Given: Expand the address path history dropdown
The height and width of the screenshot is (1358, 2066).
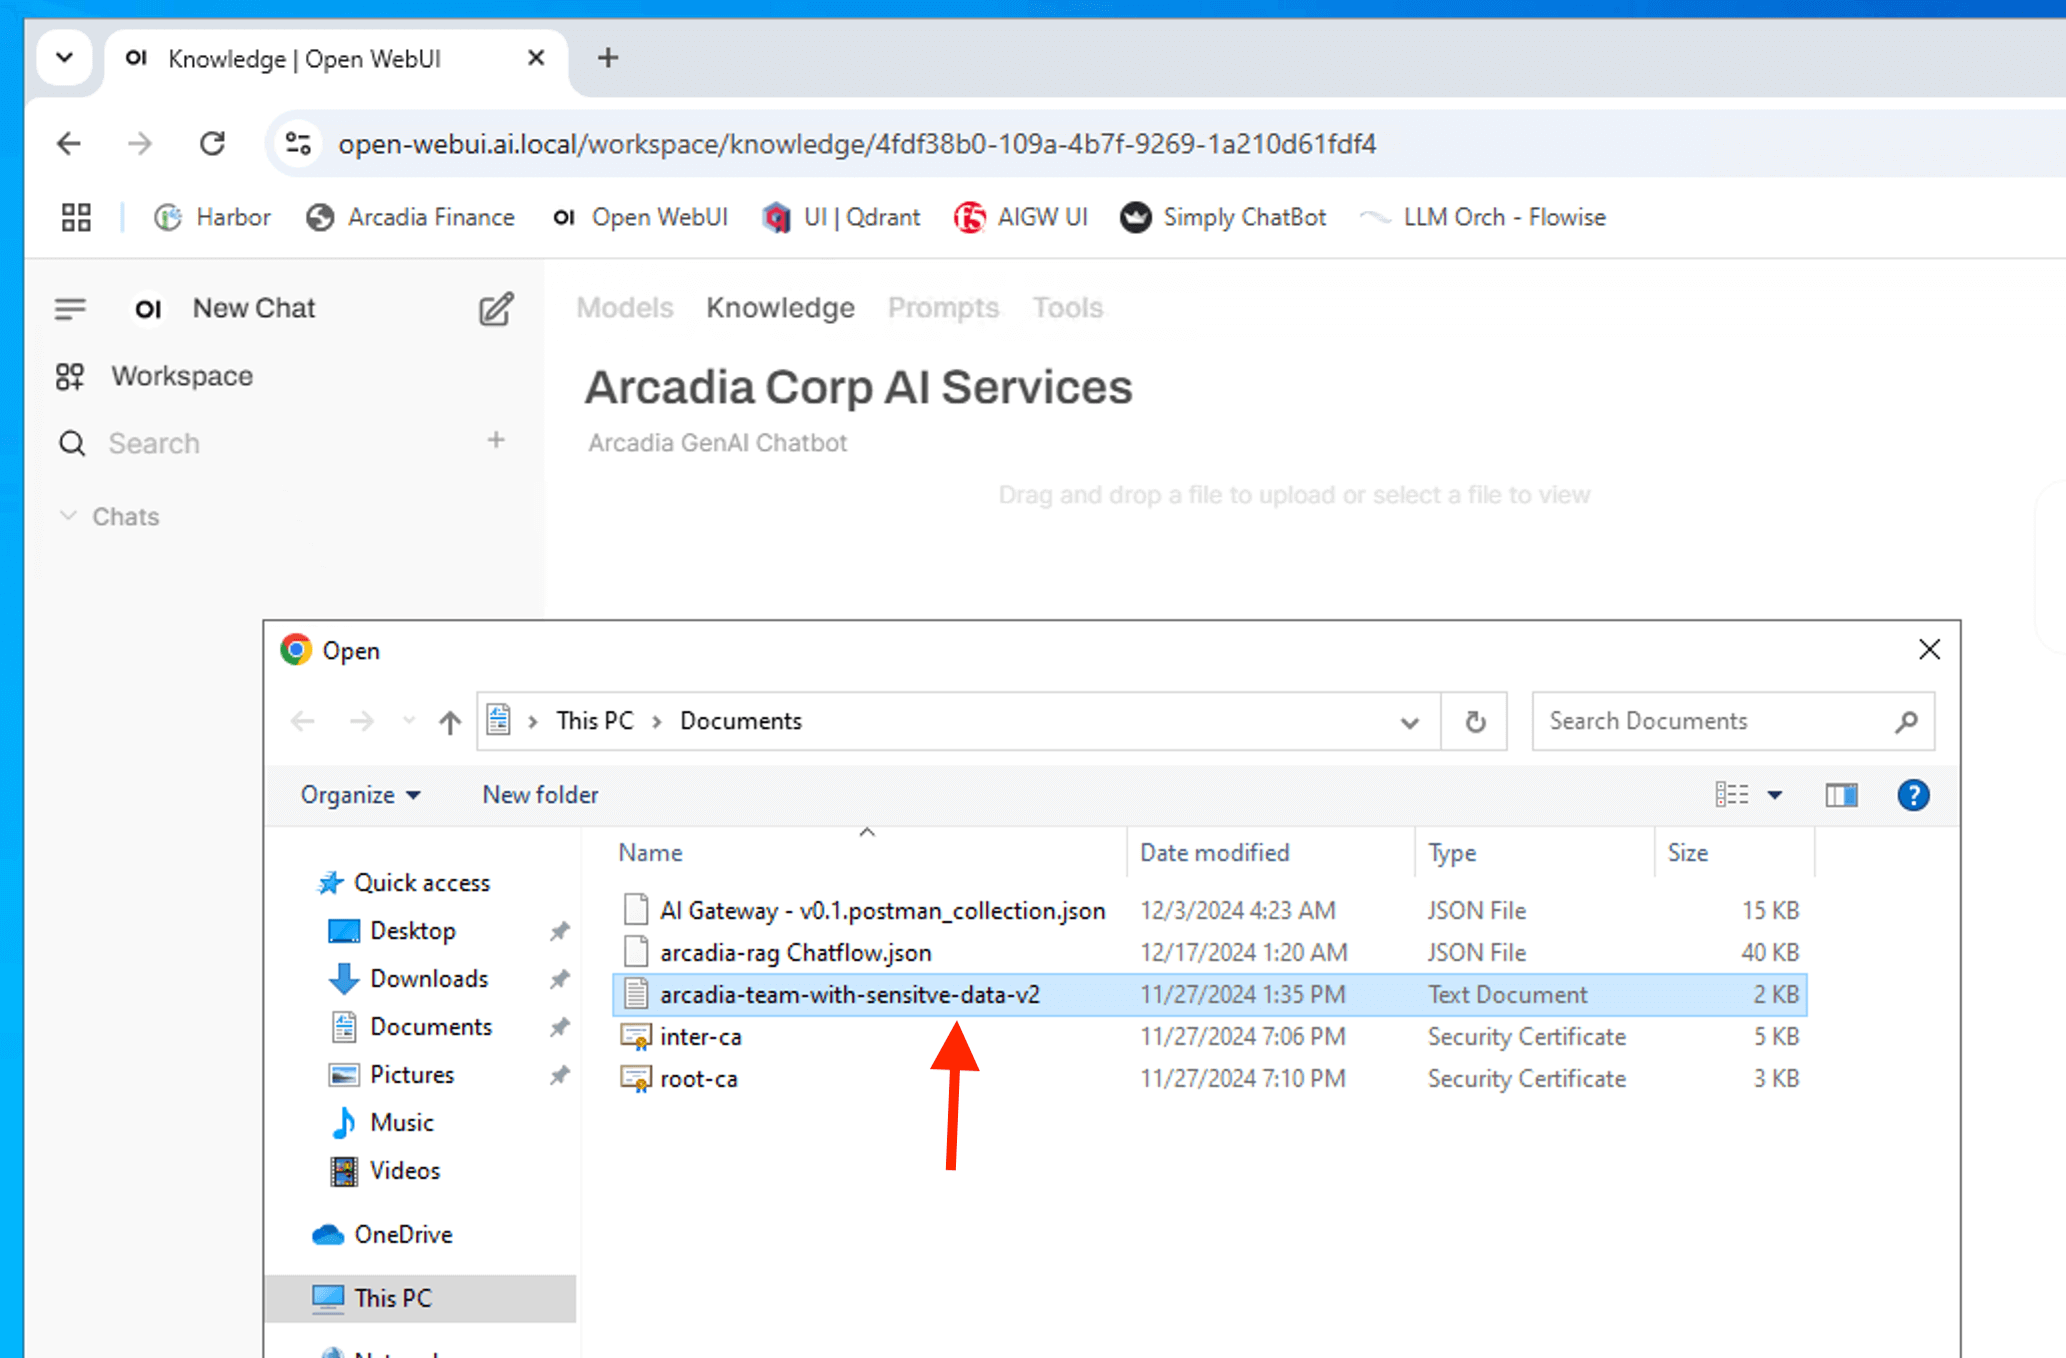Looking at the screenshot, I should click(x=1409, y=721).
